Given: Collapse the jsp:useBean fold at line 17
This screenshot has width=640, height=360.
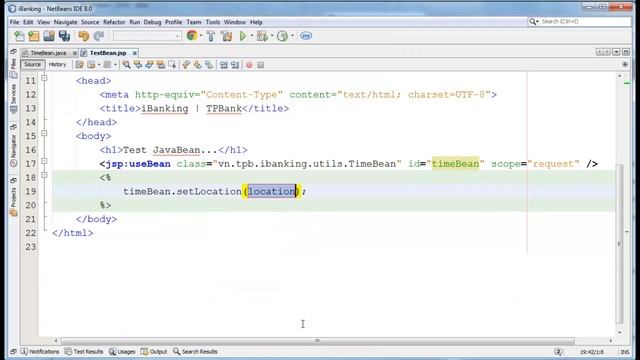Looking at the screenshot, I should coord(44,161).
